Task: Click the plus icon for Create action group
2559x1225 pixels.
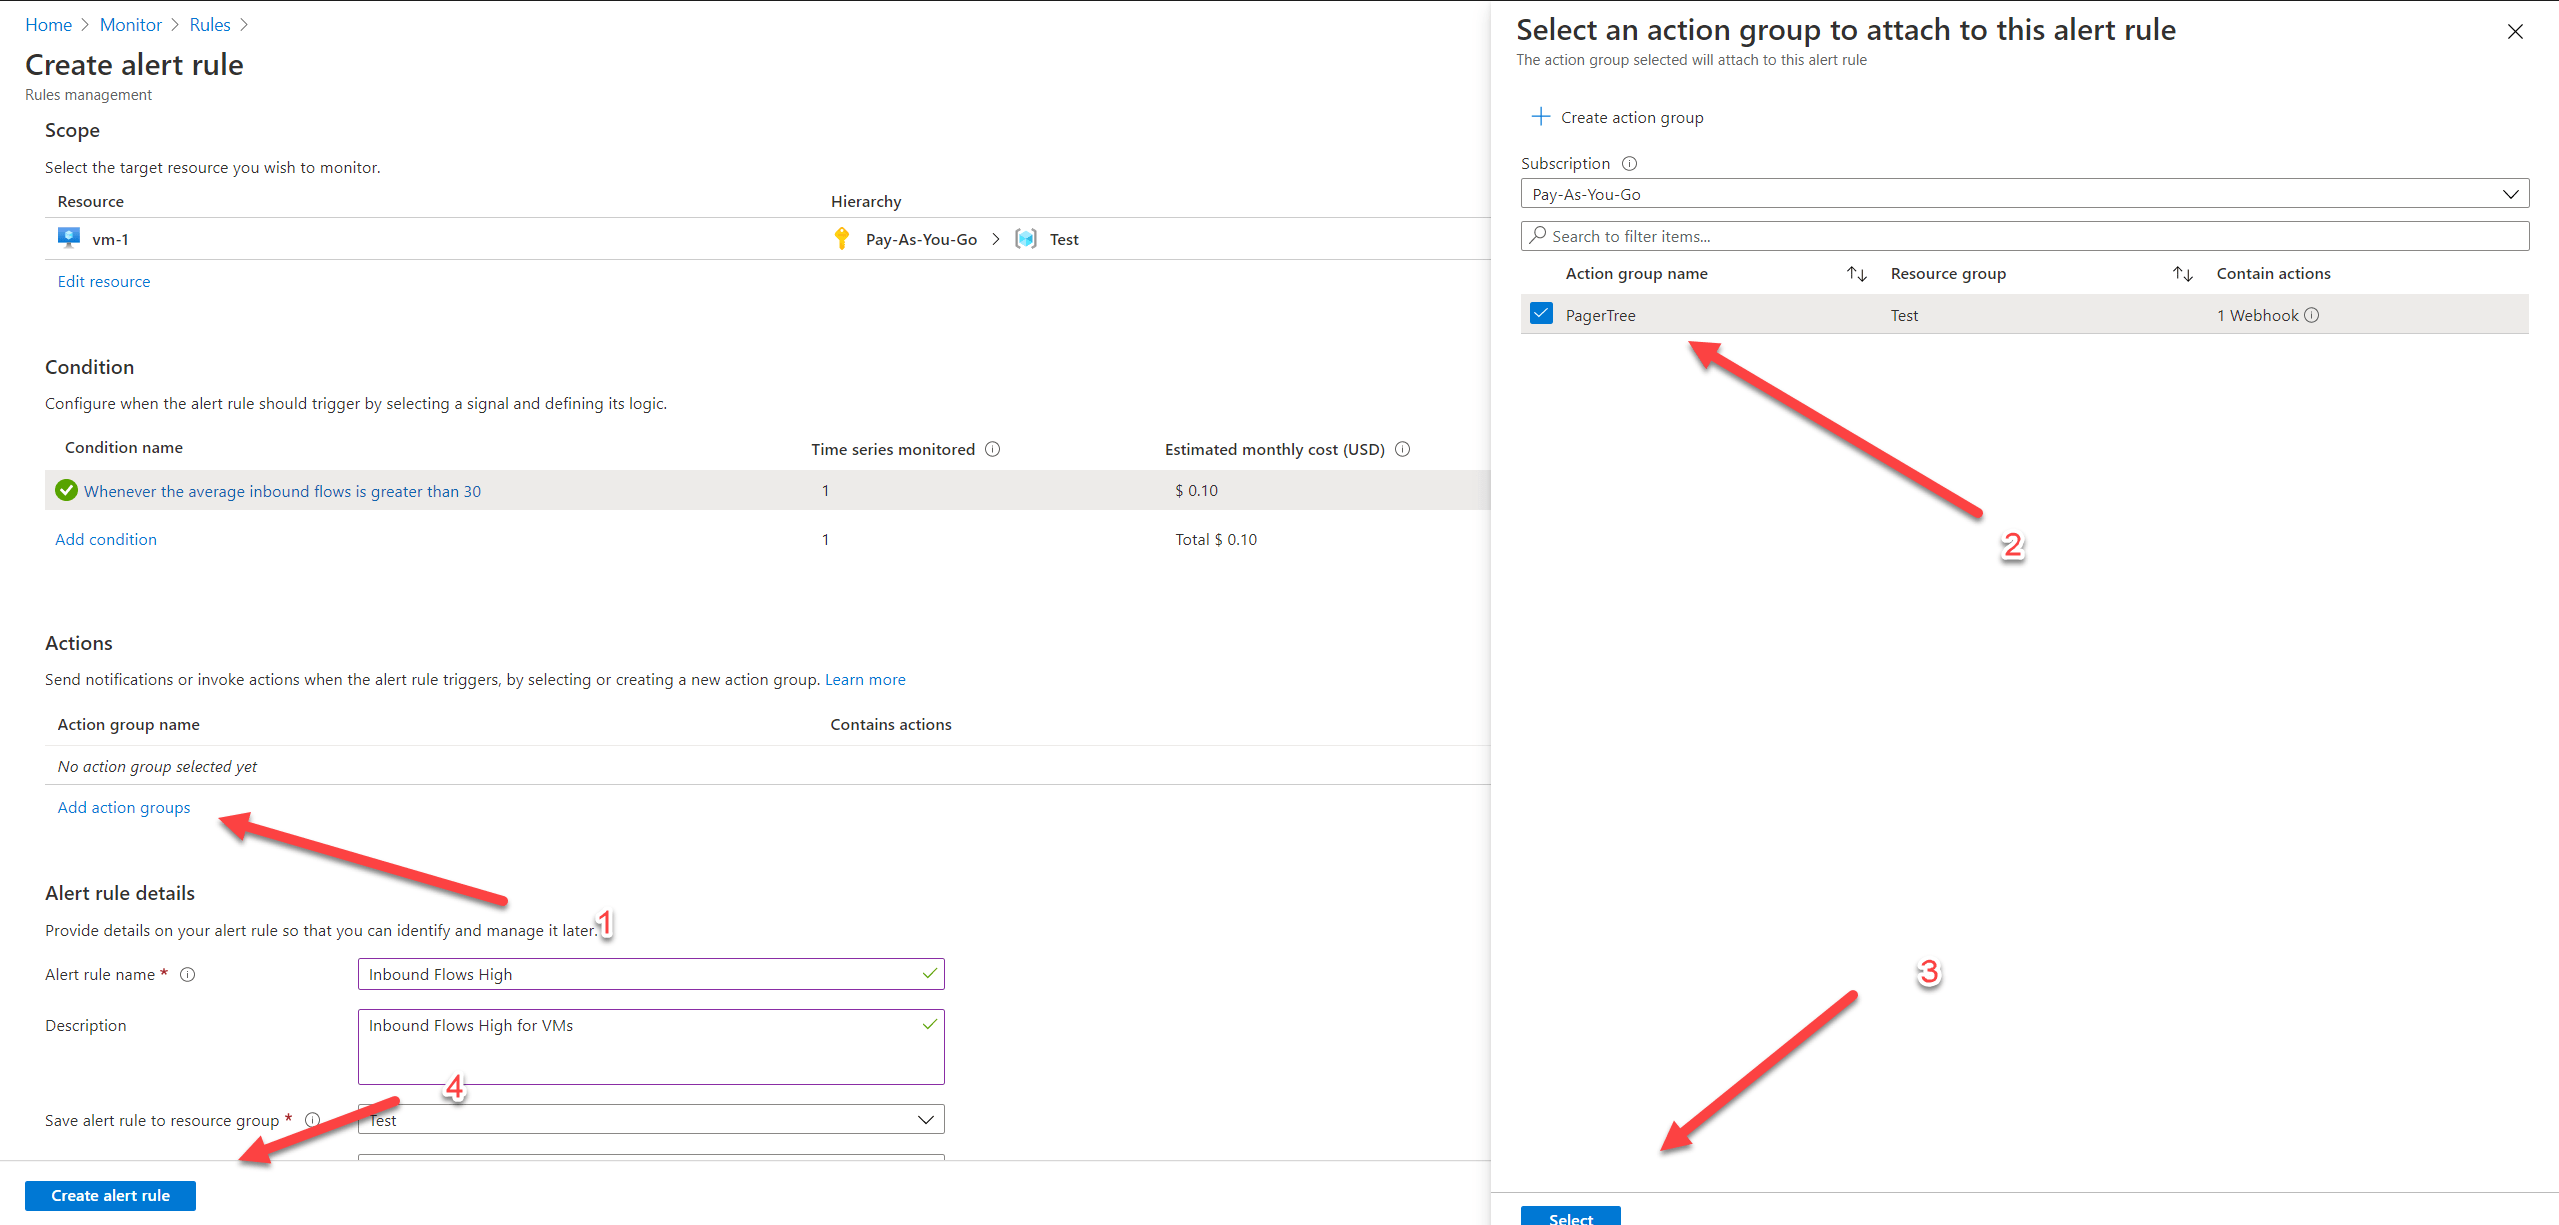Action: pos(1540,117)
